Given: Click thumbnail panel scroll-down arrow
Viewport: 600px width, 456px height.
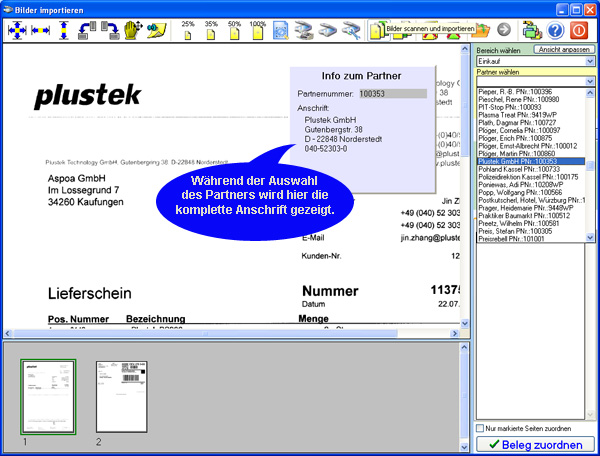Looking at the screenshot, I should click(x=464, y=447).
